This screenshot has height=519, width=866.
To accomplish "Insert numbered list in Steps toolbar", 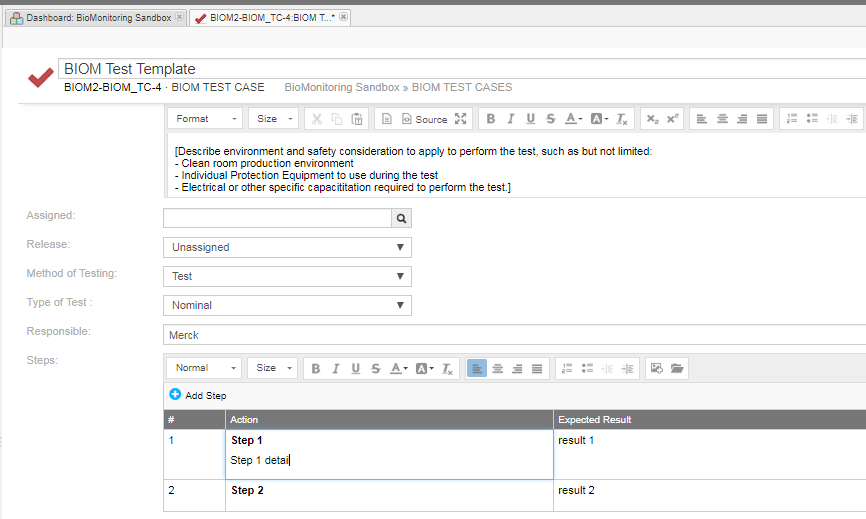I will click(x=567, y=368).
